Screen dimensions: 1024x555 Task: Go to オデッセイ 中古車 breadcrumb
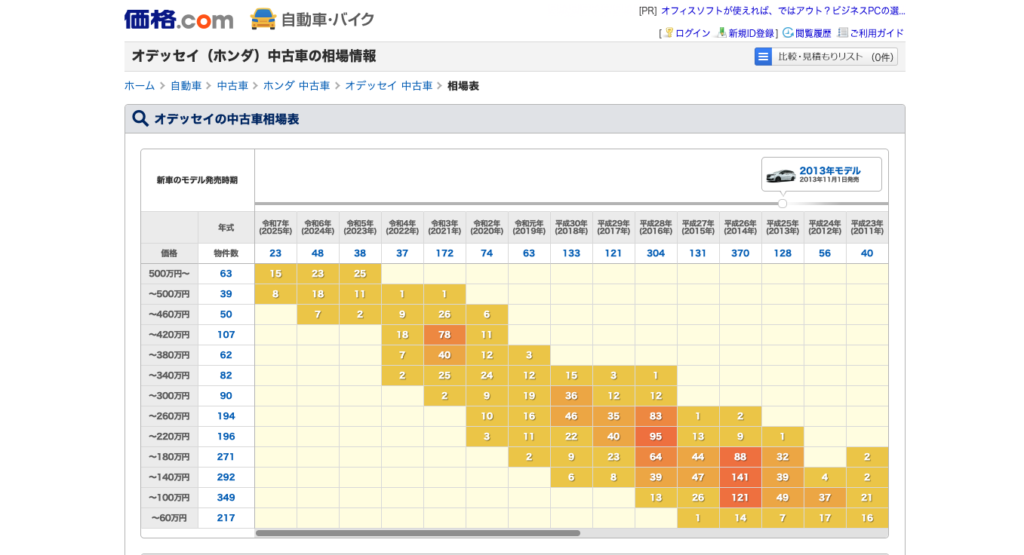pos(389,86)
